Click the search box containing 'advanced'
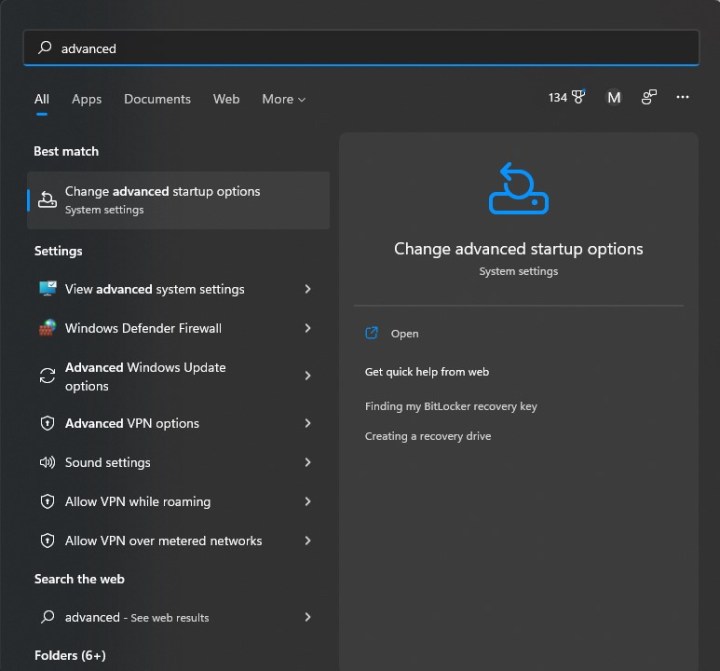 [360, 48]
